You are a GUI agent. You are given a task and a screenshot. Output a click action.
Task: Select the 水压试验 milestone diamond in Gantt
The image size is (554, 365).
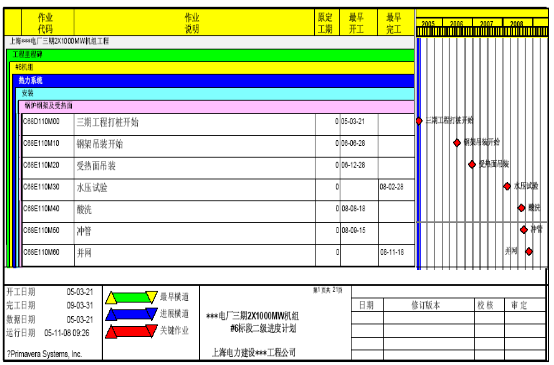click(x=507, y=186)
